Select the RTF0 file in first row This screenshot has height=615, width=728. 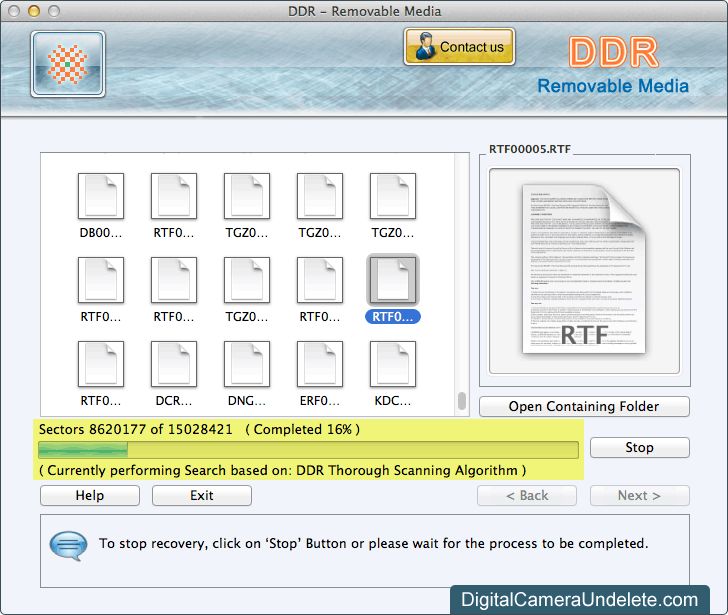(x=174, y=196)
